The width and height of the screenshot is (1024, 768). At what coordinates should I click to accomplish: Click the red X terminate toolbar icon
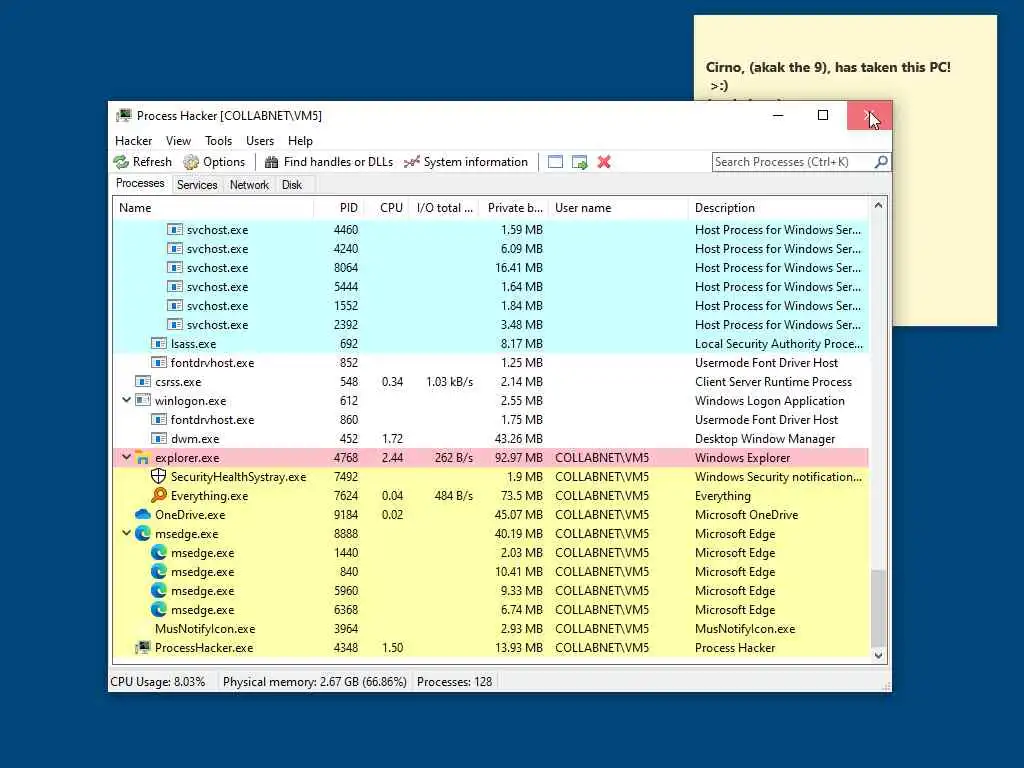[x=604, y=162]
